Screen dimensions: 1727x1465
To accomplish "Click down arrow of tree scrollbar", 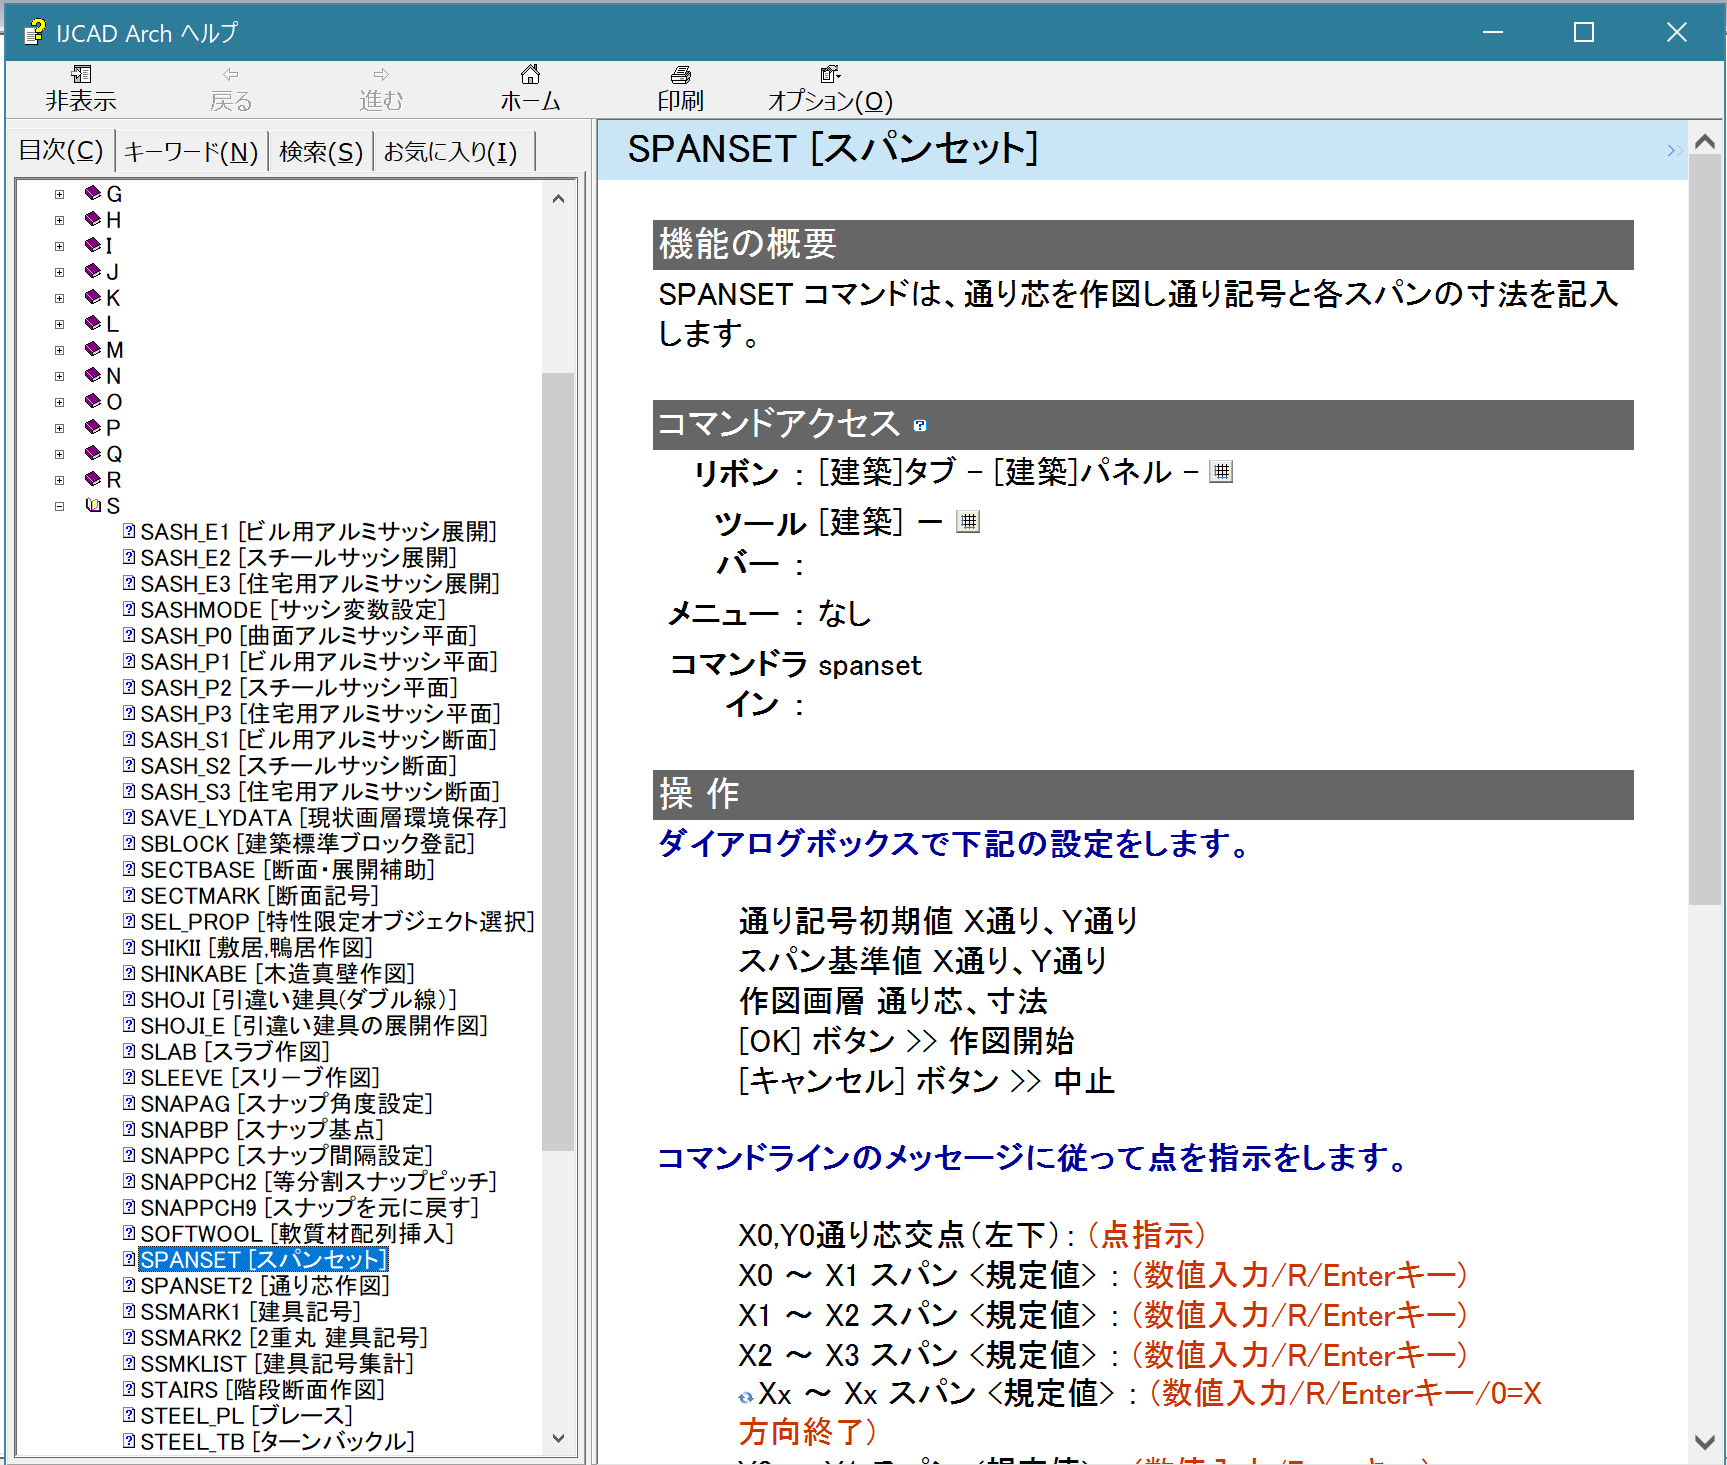I will point(558,1439).
